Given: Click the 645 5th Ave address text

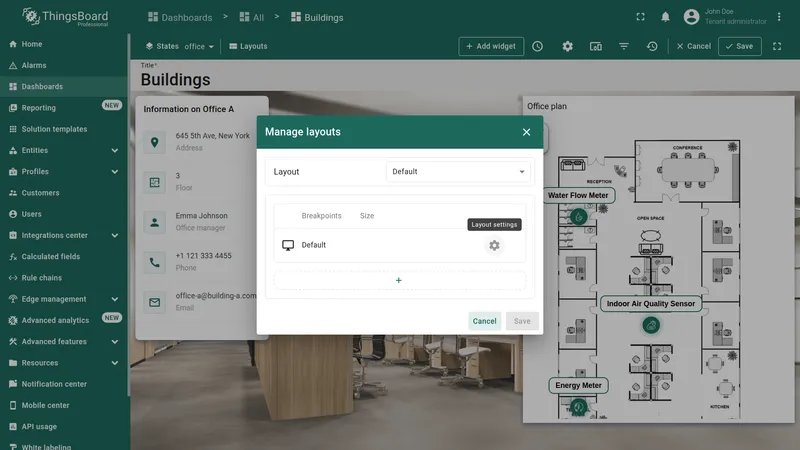Looking at the screenshot, I should [x=213, y=136].
